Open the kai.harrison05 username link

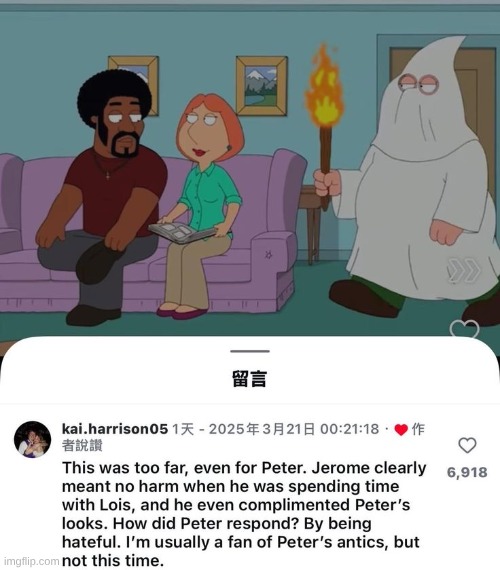click(115, 429)
